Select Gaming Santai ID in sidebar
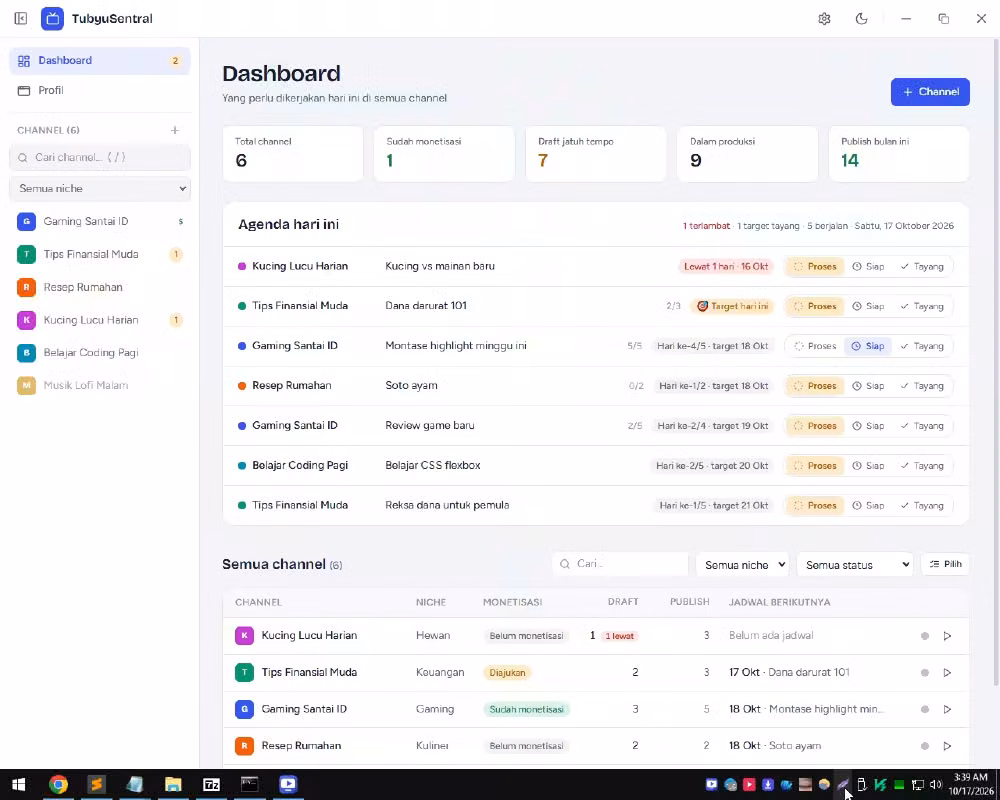This screenshot has width=1000, height=800. [x=99, y=221]
